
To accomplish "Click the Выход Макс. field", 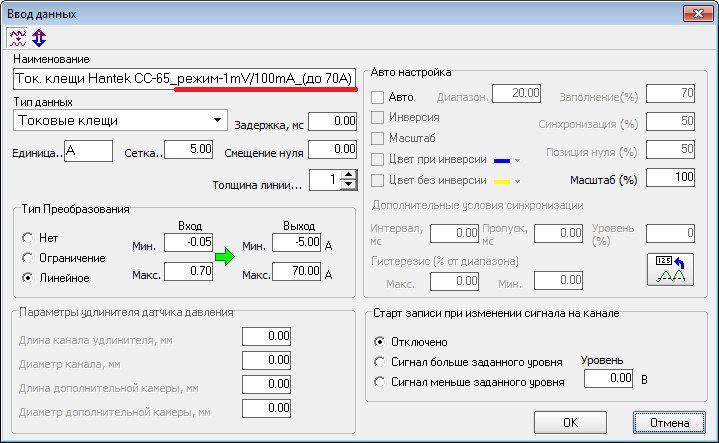I will (x=296, y=271).
